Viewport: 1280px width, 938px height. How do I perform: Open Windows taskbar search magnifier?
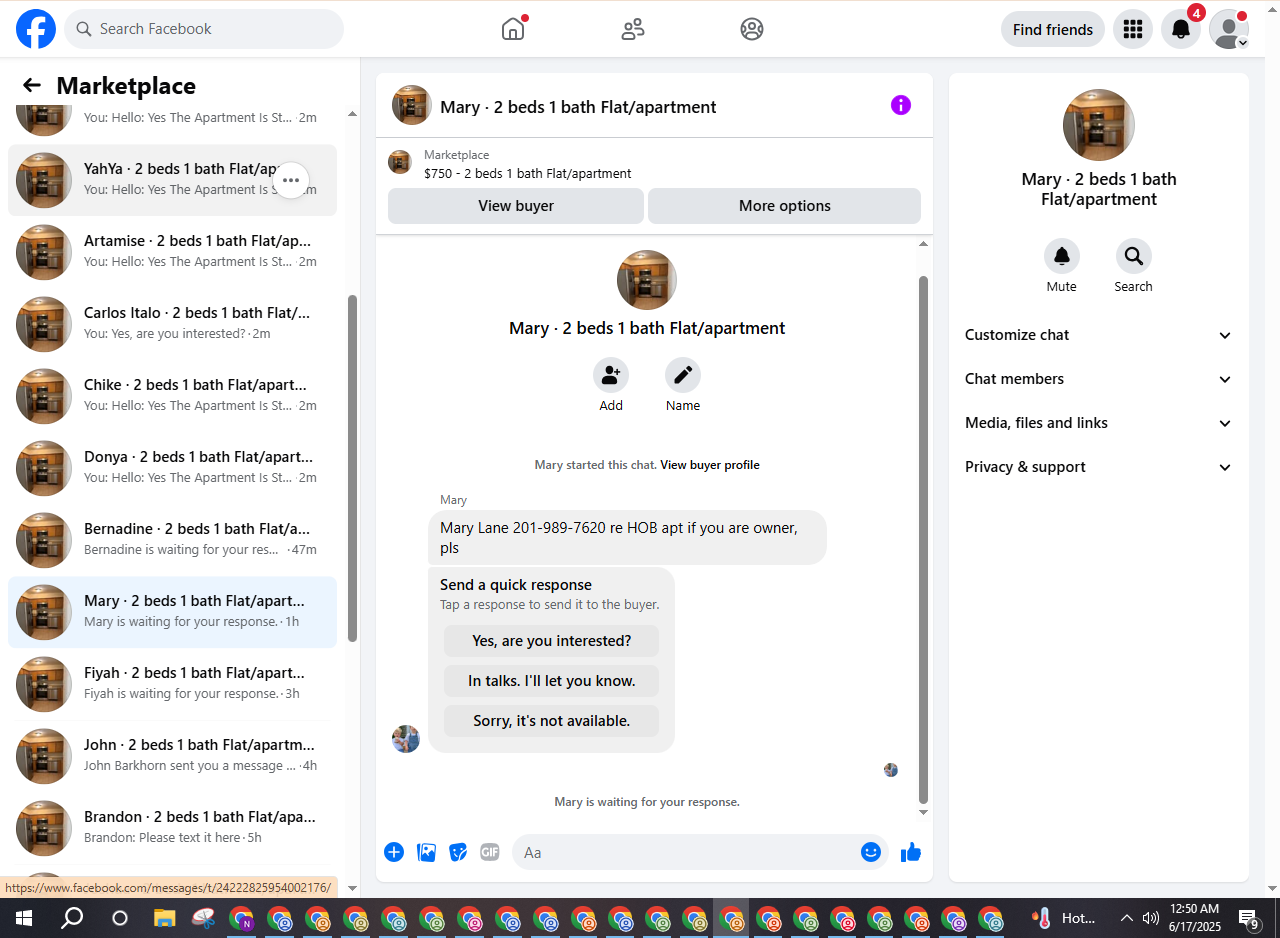coord(72,918)
